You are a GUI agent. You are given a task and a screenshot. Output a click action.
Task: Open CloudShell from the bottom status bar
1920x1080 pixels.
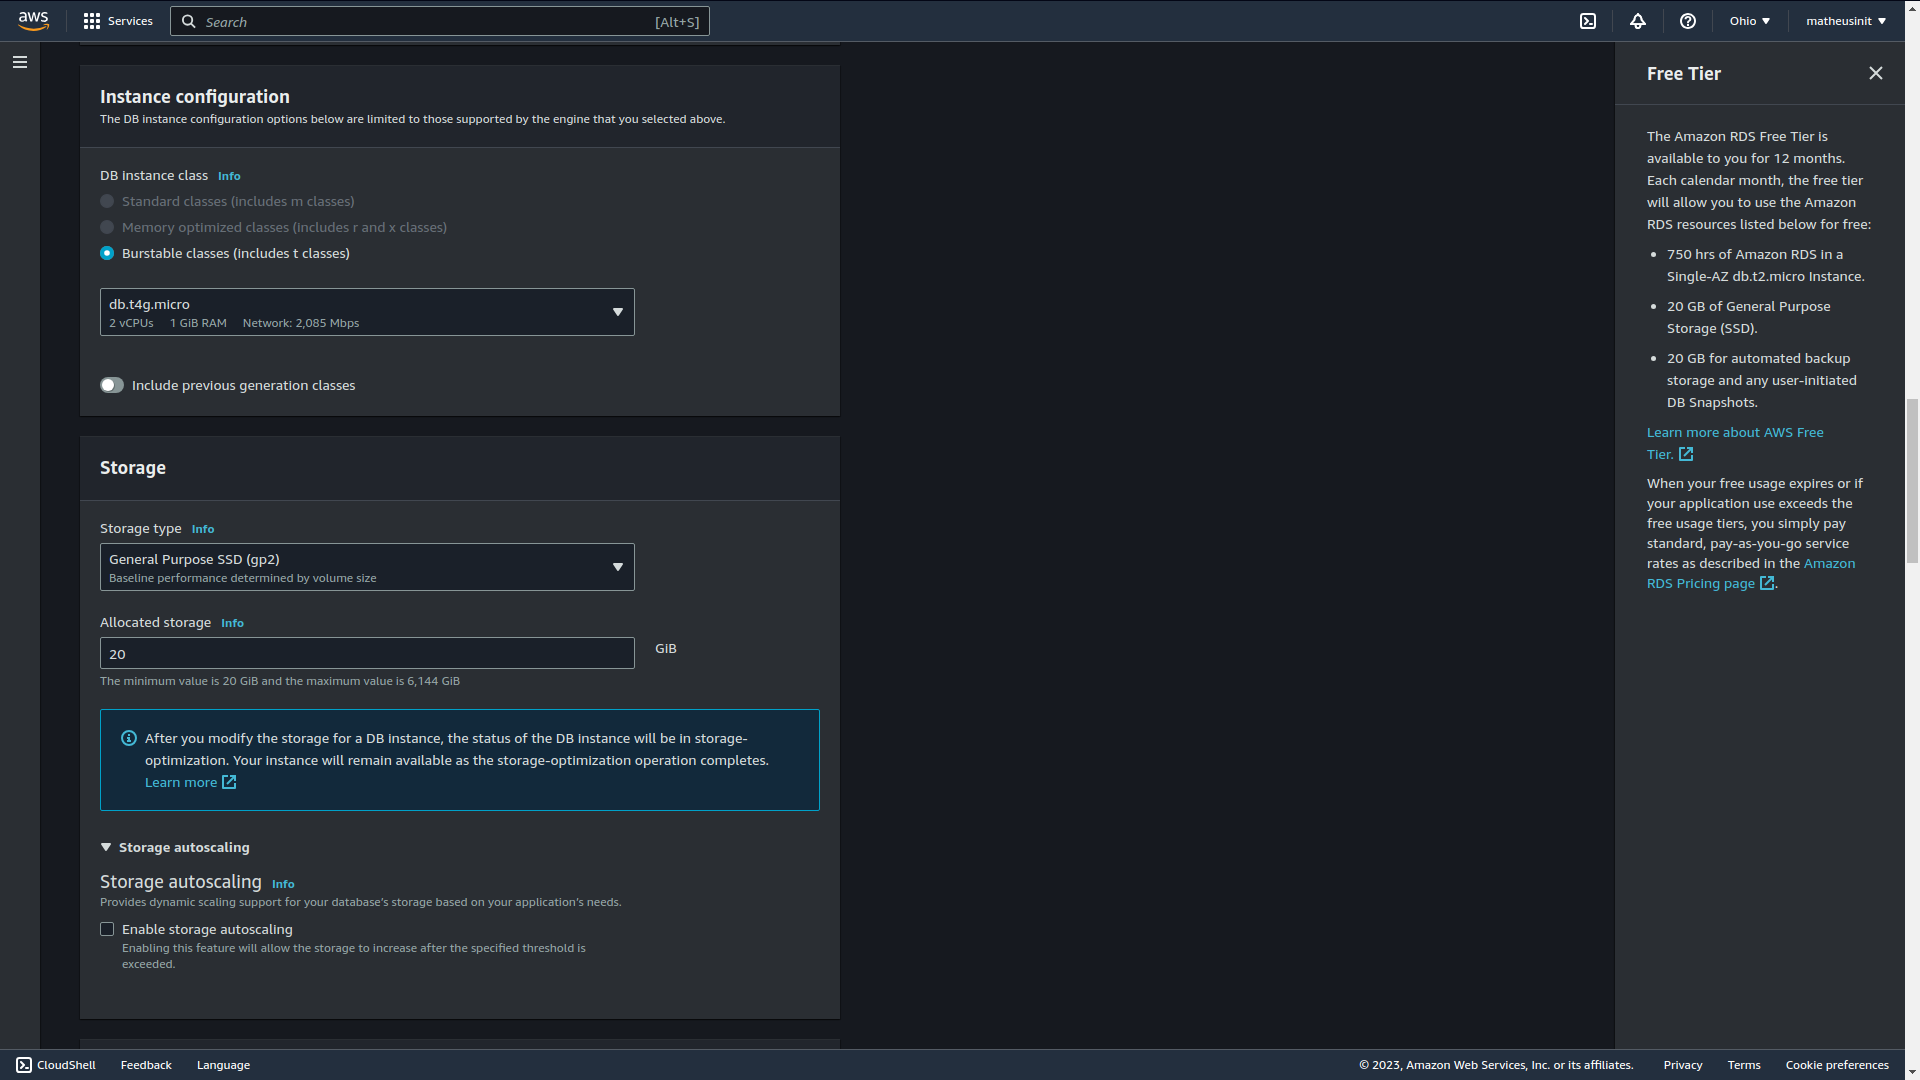pyautogui.click(x=56, y=1065)
